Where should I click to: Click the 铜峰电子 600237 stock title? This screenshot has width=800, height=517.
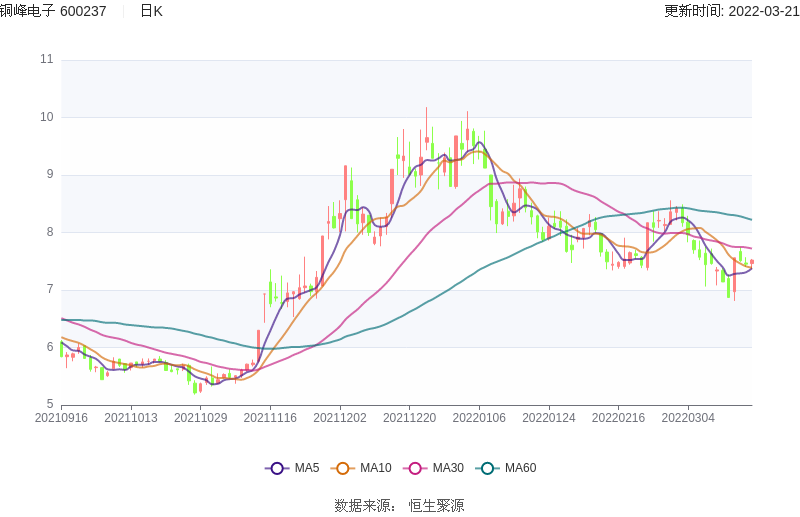(x=54, y=11)
